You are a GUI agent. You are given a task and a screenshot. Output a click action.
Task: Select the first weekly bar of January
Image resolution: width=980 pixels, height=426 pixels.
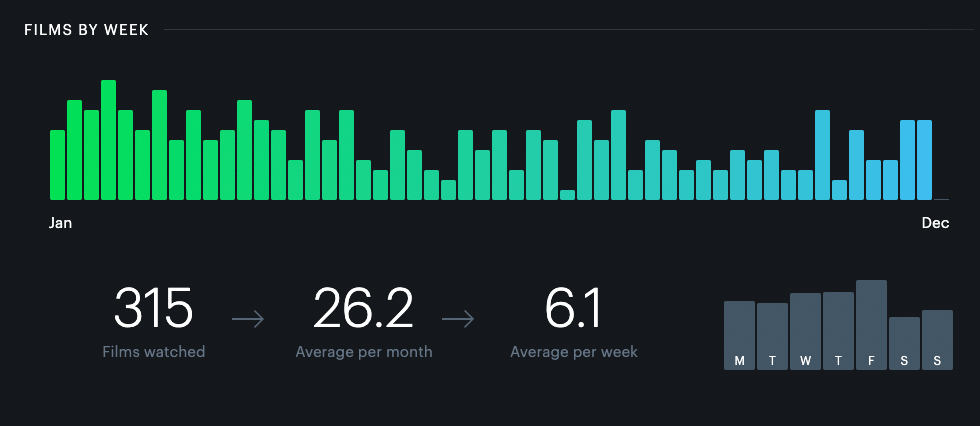point(57,165)
